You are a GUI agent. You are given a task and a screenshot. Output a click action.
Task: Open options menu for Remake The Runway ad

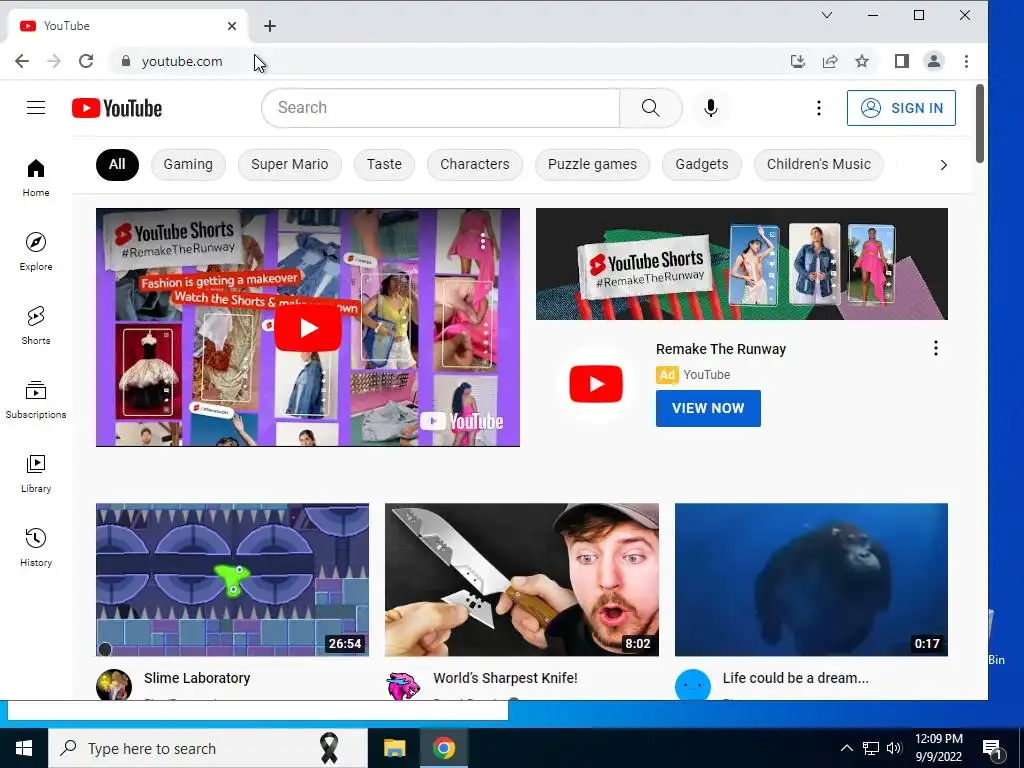(x=936, y=348)
